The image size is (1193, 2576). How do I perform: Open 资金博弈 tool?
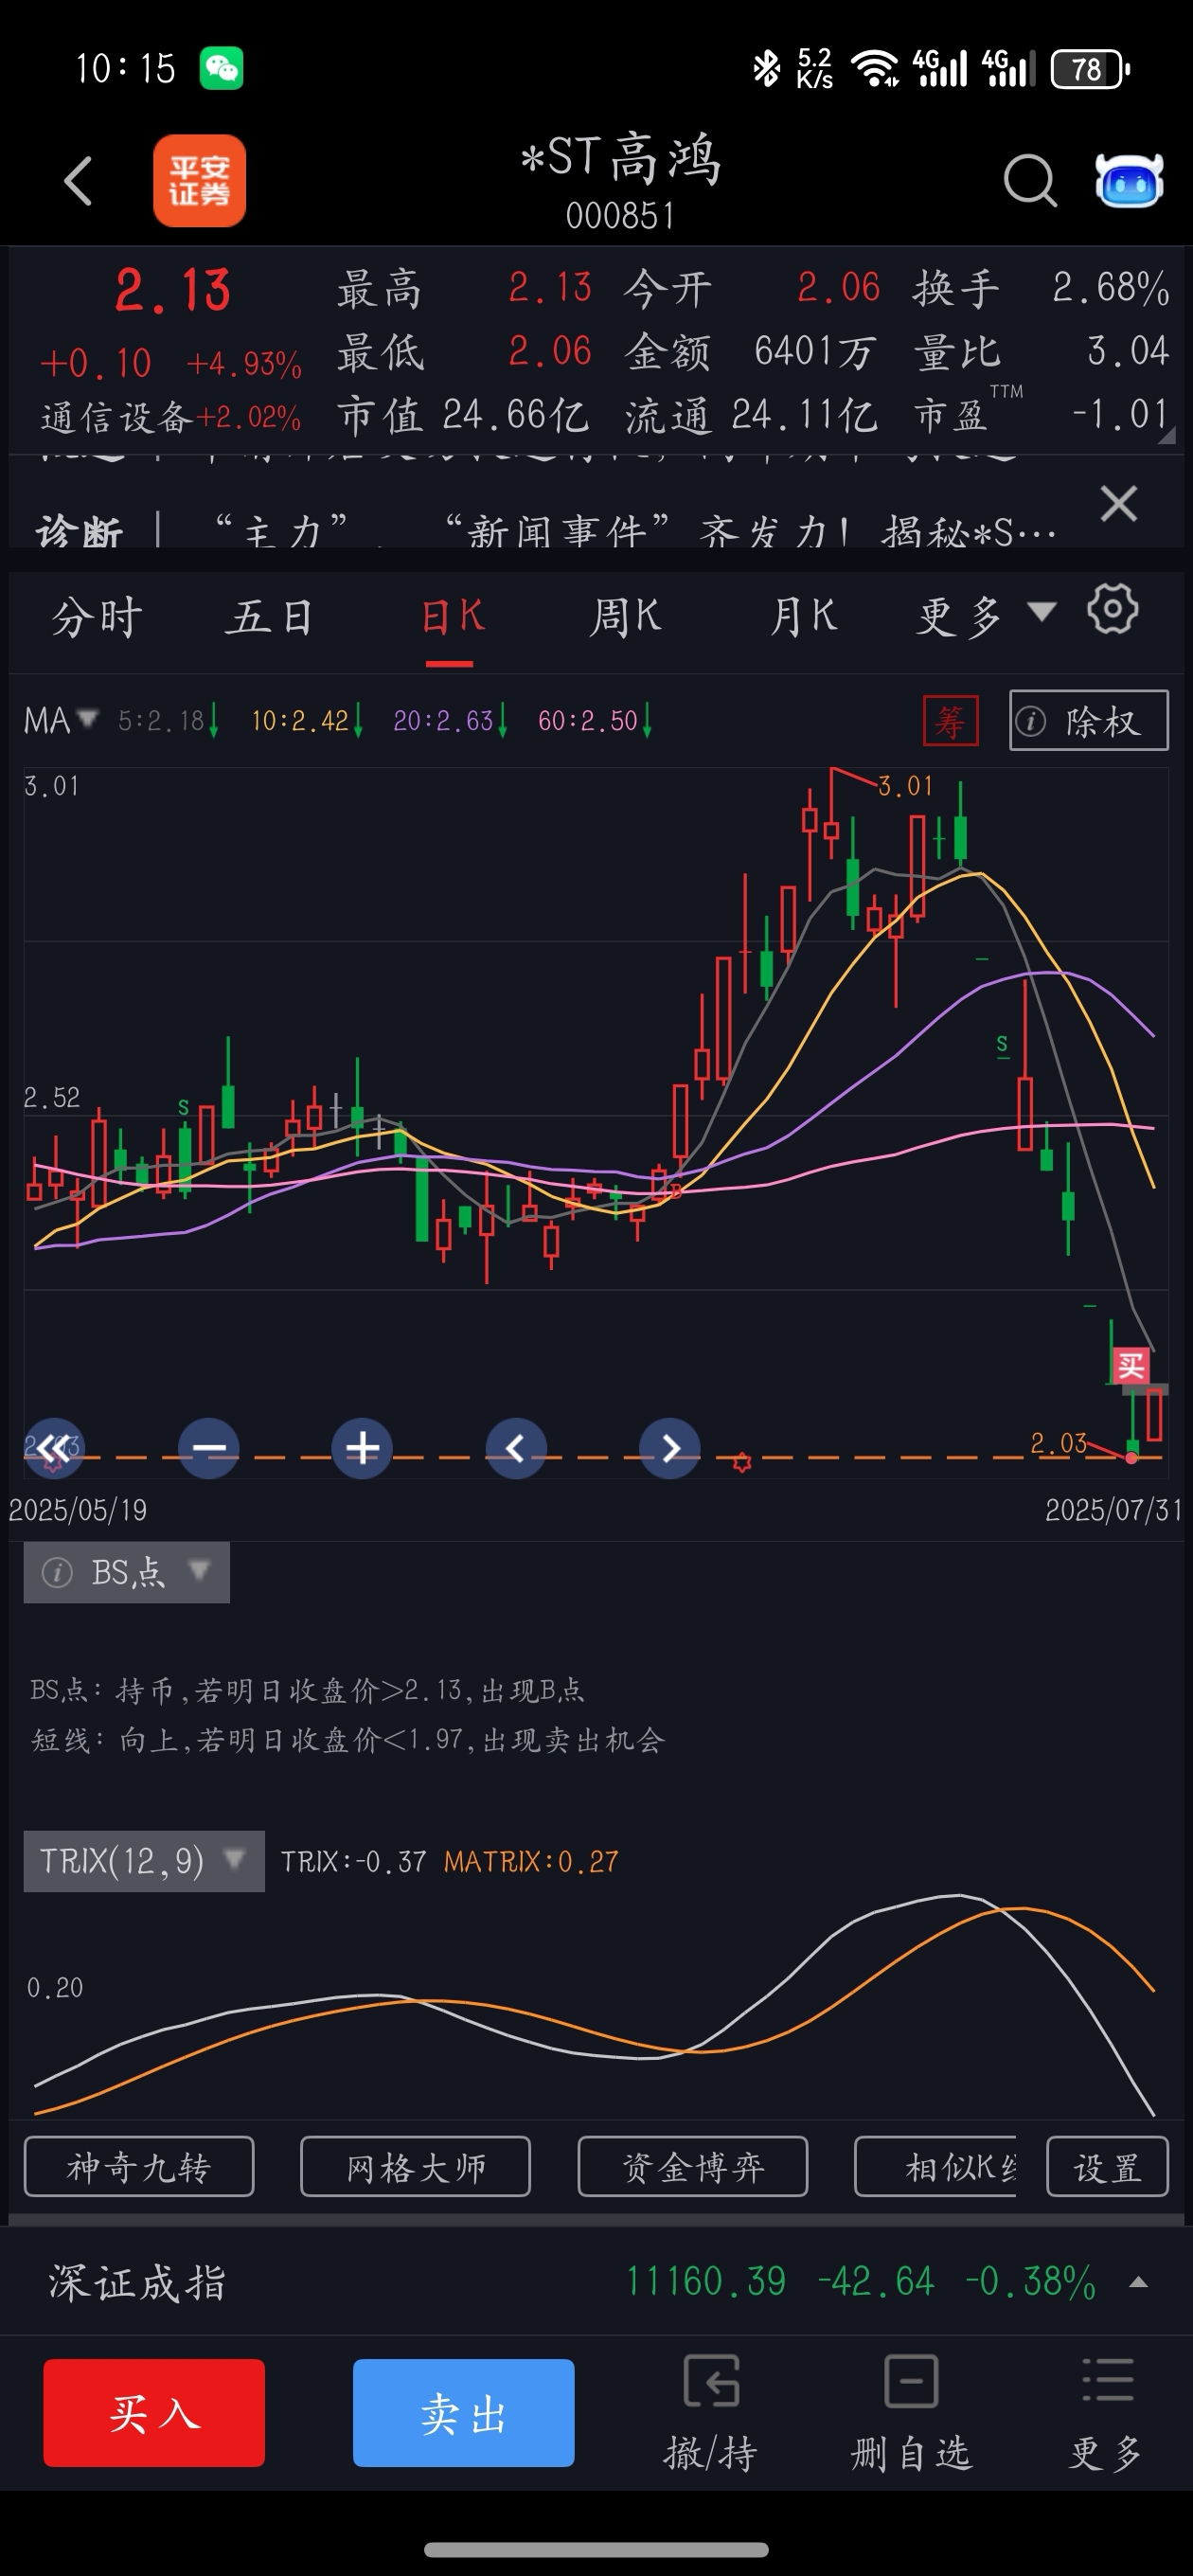pos(693,2166)
